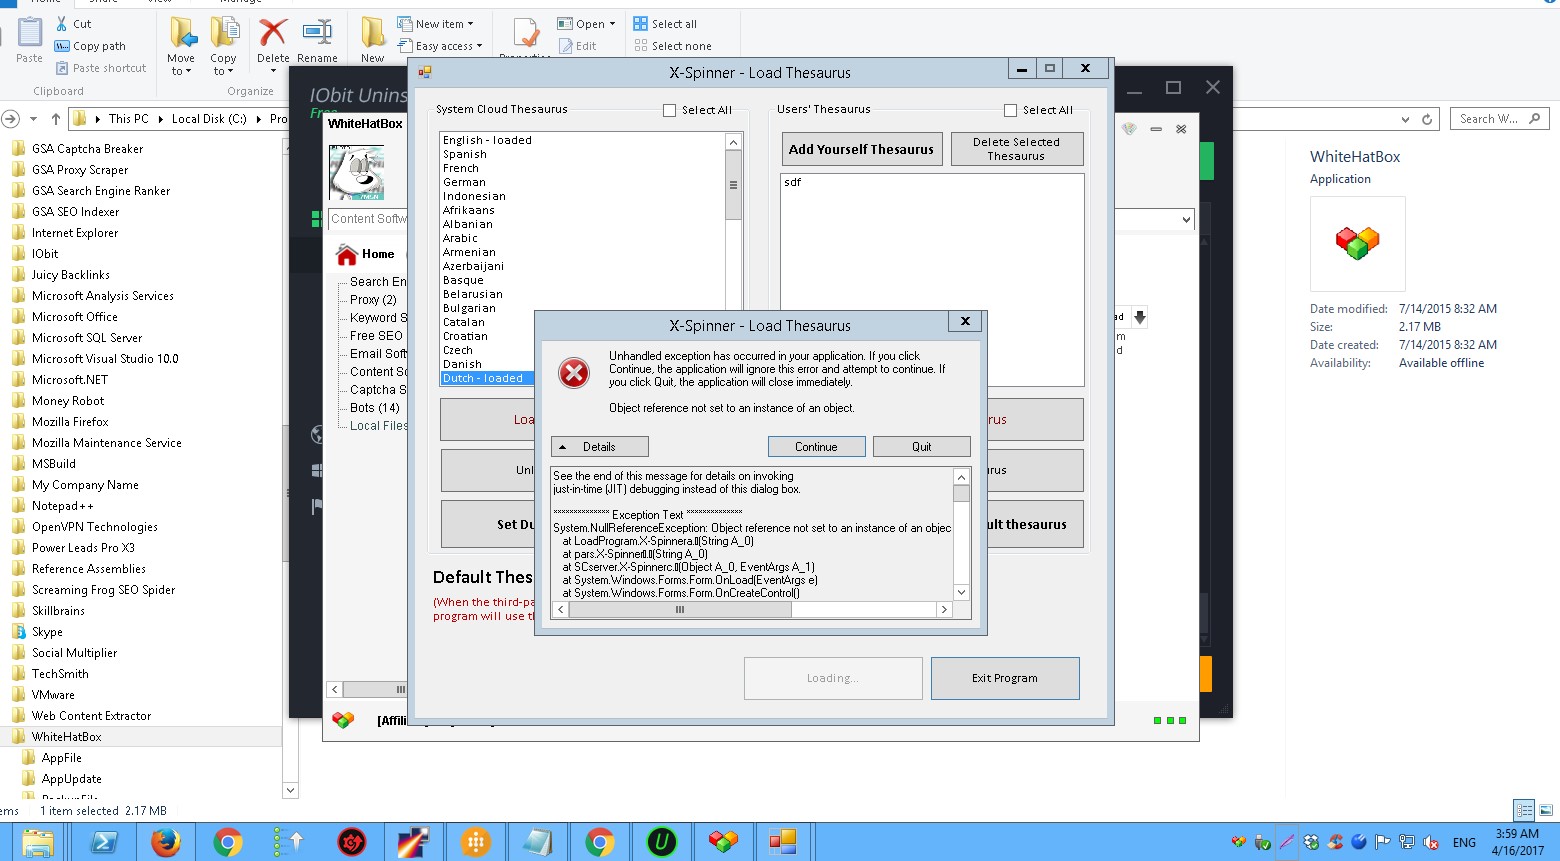Open the Home section in WhiteHatBox
Image resolution: width=1560 pixels, height=861 pixels.
(x=377, y=254)
